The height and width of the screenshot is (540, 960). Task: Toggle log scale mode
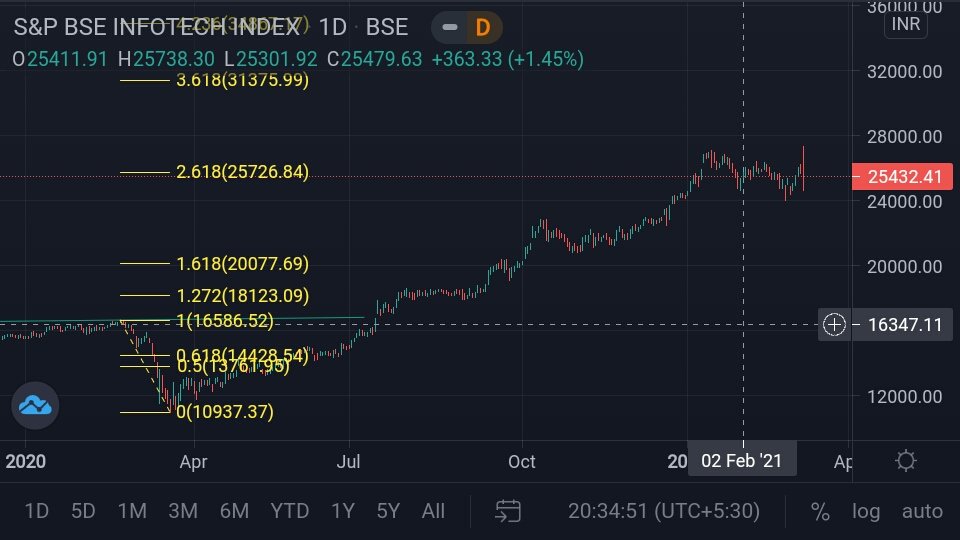click(x=866, y=511)
